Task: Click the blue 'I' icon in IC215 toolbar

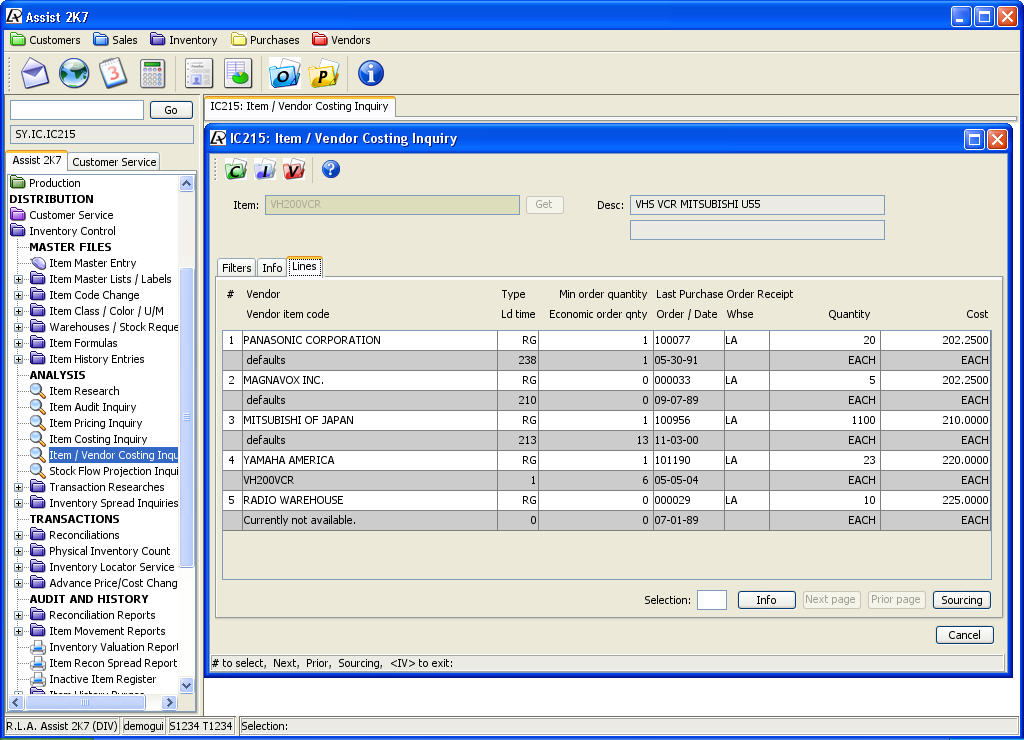Action: point(264,170)
